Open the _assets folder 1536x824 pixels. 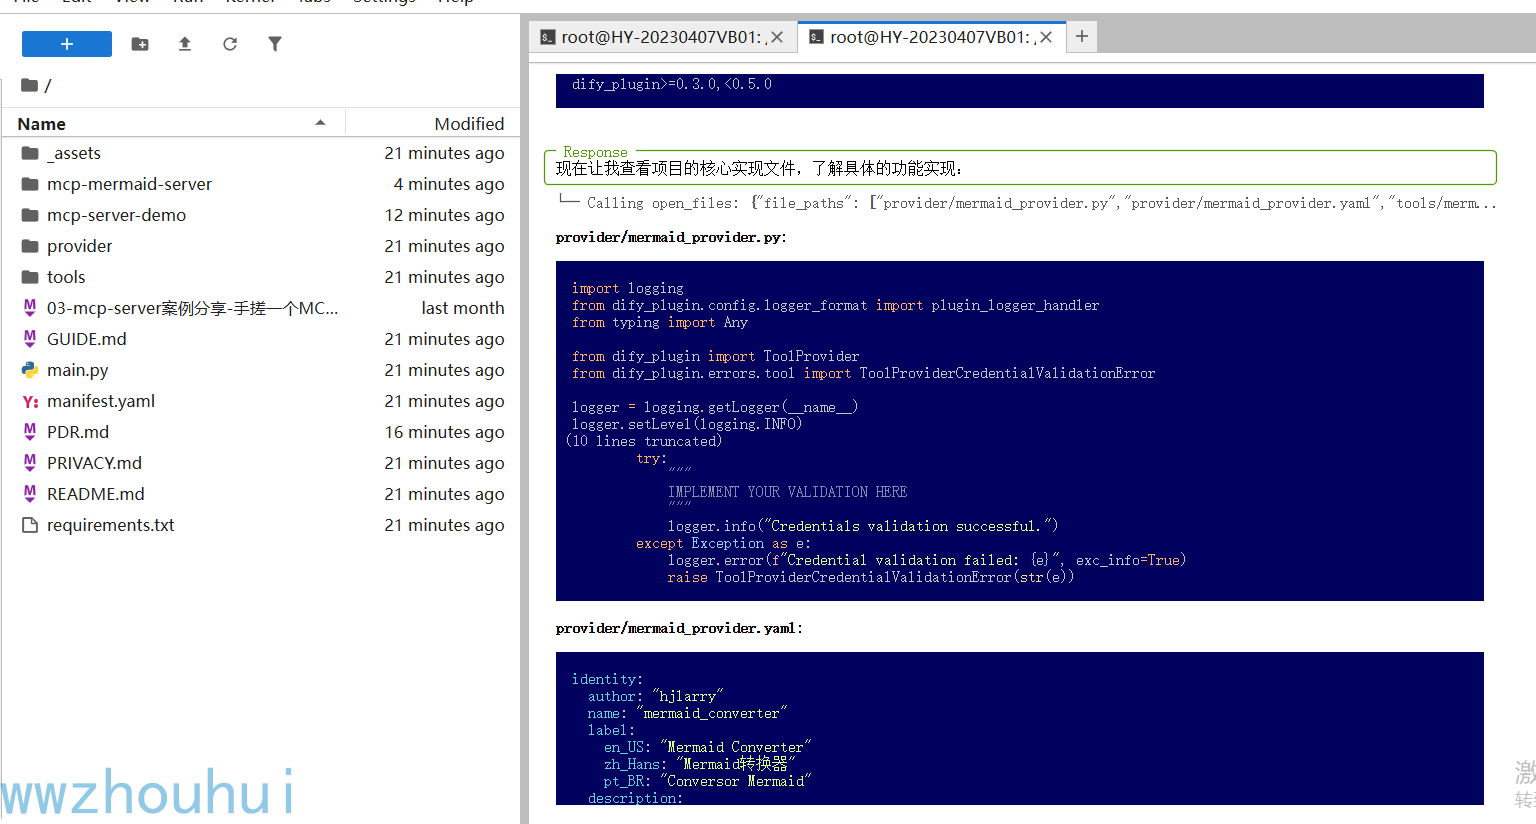[262, 153]
